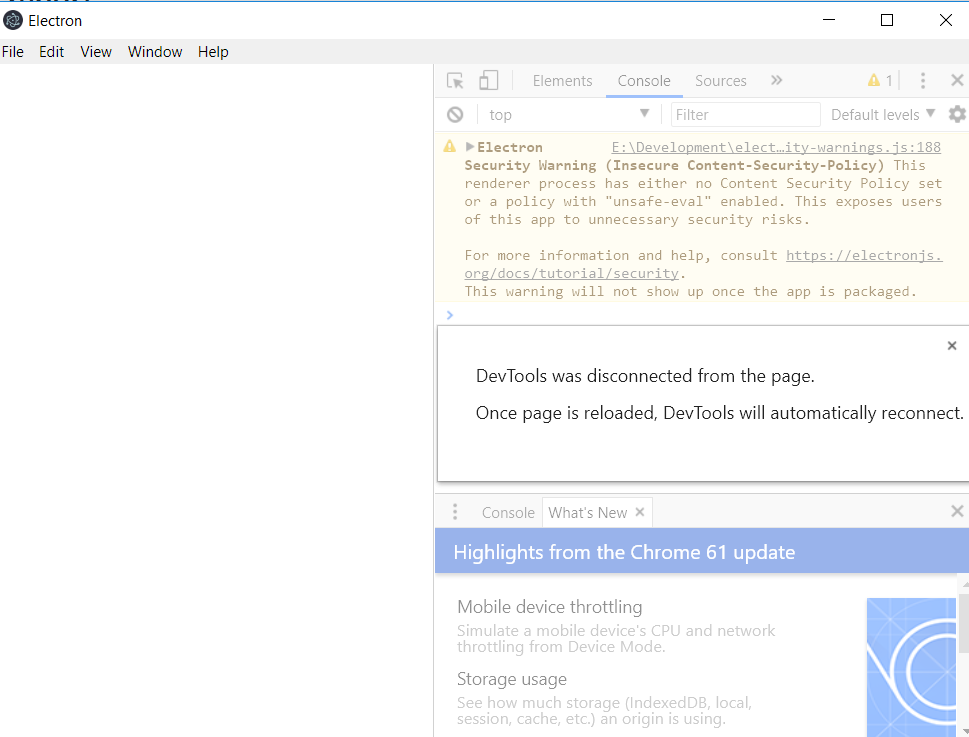
Task: Open the drawer three-dot menu
Action: tap(455, 512)
